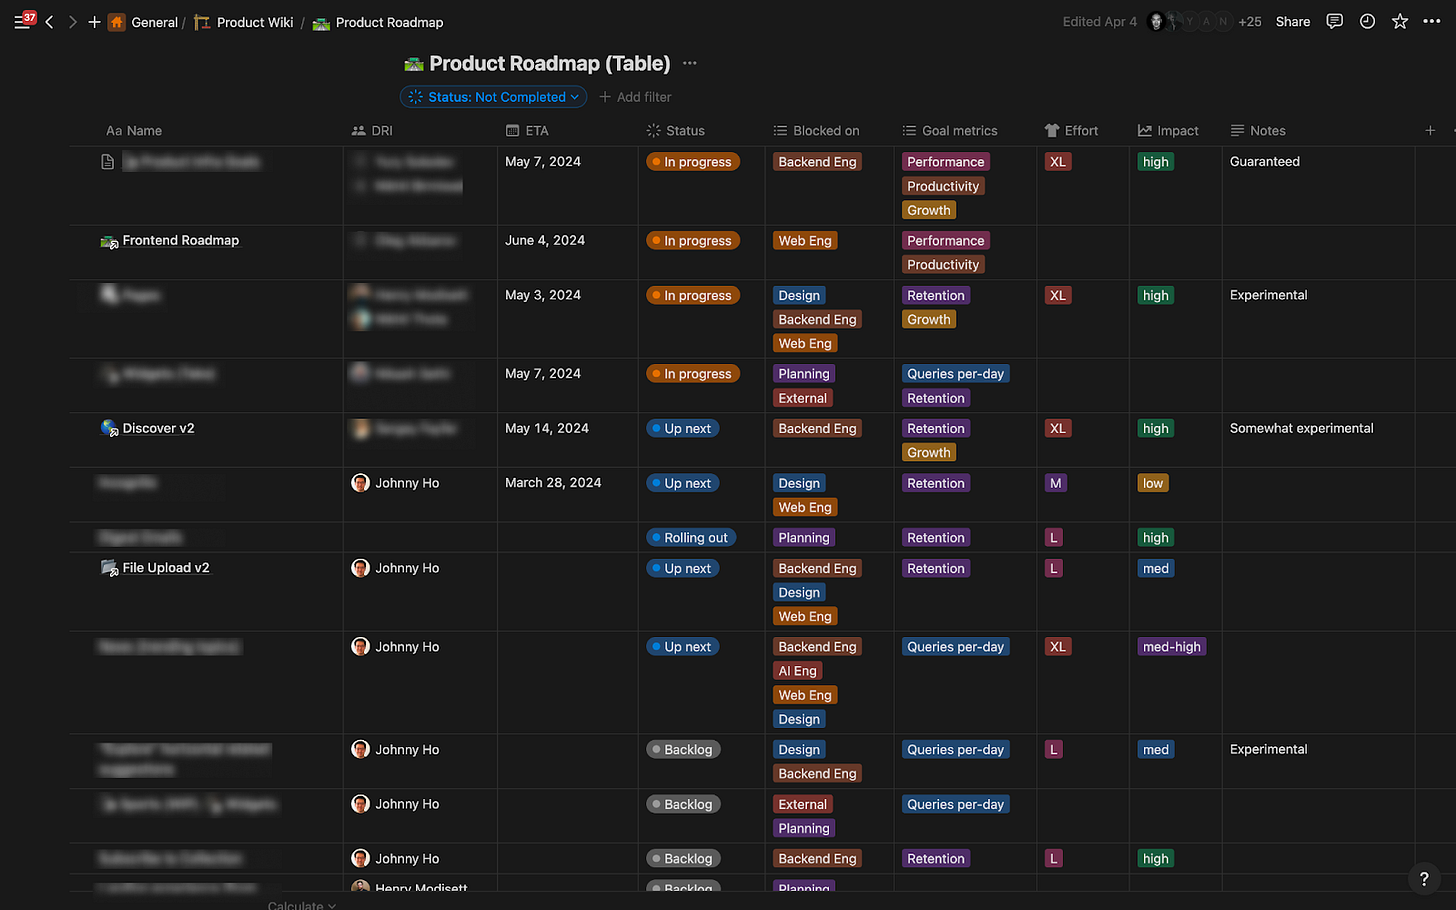Add a new column via the plus icon
1456x910 pixels.
1430,130
